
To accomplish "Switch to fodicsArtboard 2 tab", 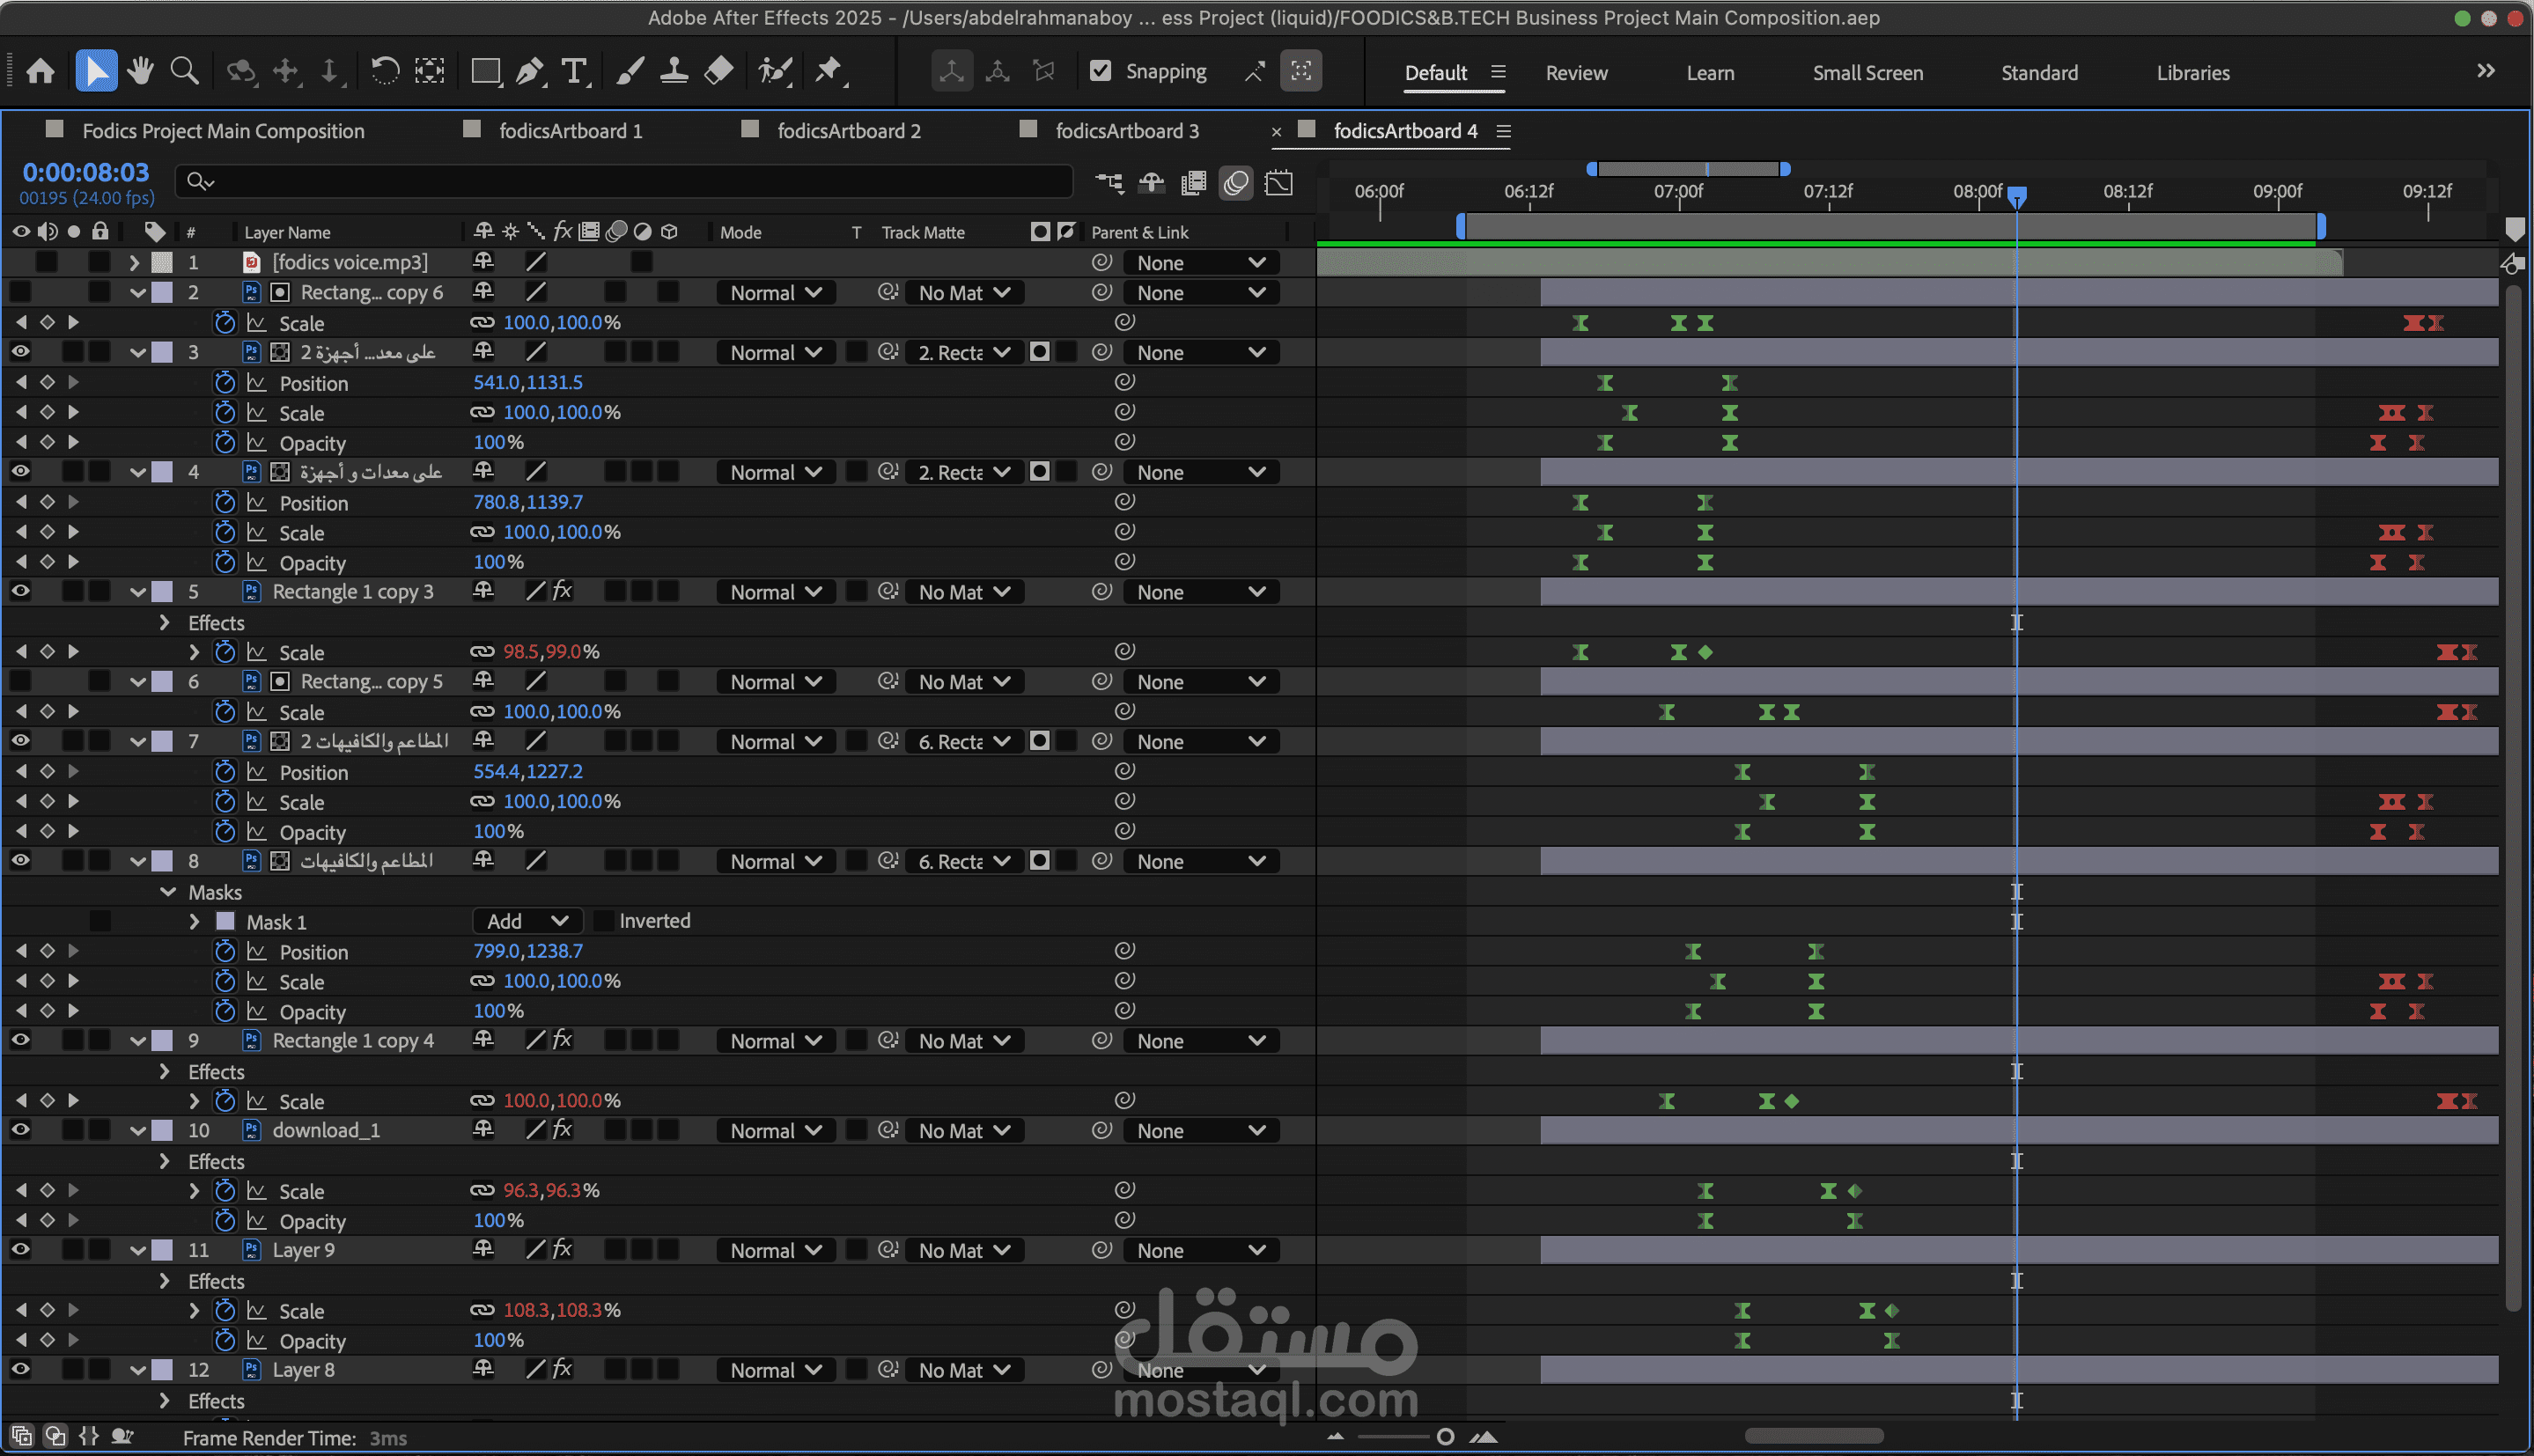I will click(848, 131).
